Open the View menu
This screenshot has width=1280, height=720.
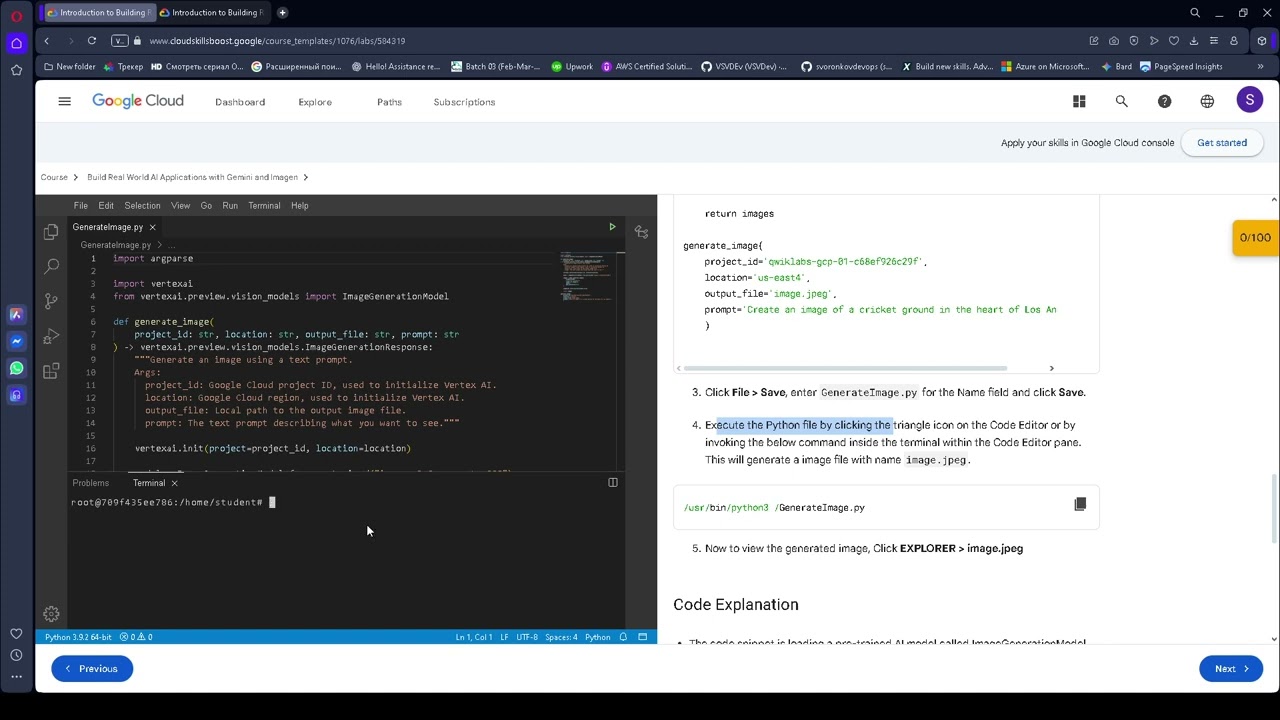[x=180, y=205]
